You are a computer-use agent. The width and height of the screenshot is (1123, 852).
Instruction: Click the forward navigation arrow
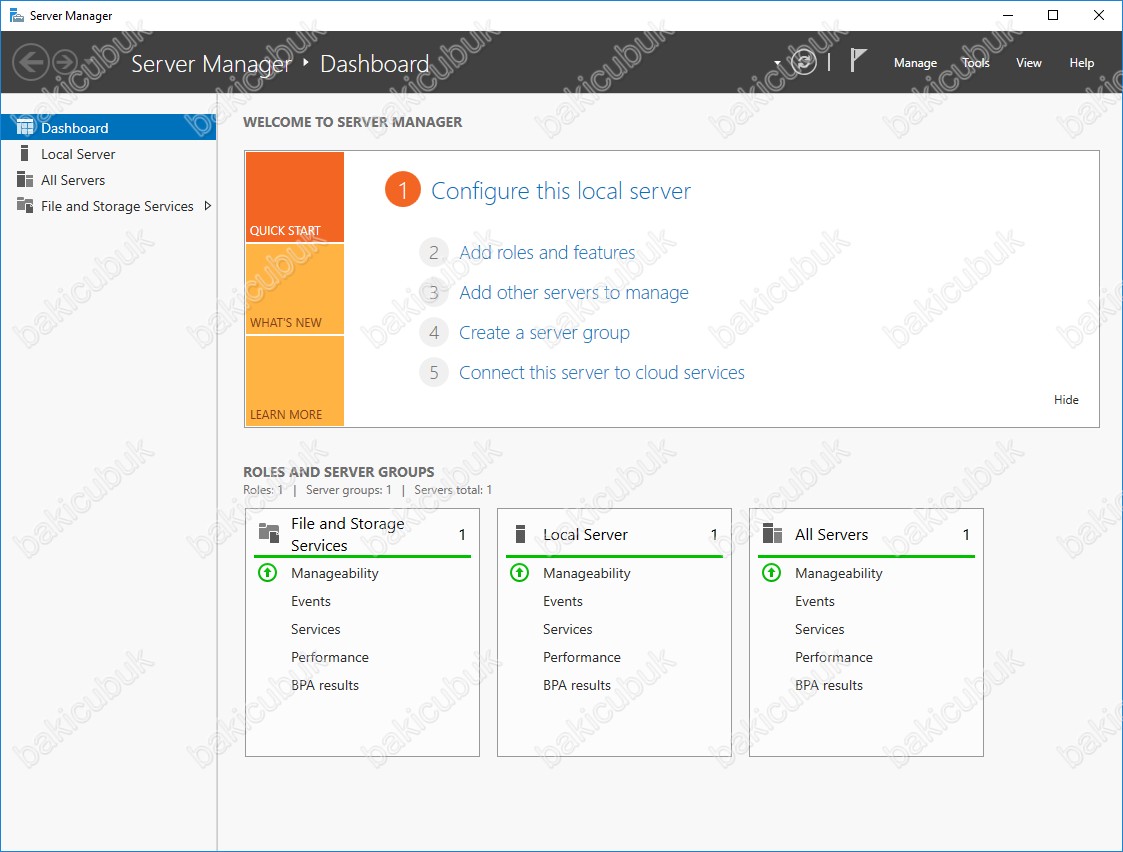(x=65, y=62)
